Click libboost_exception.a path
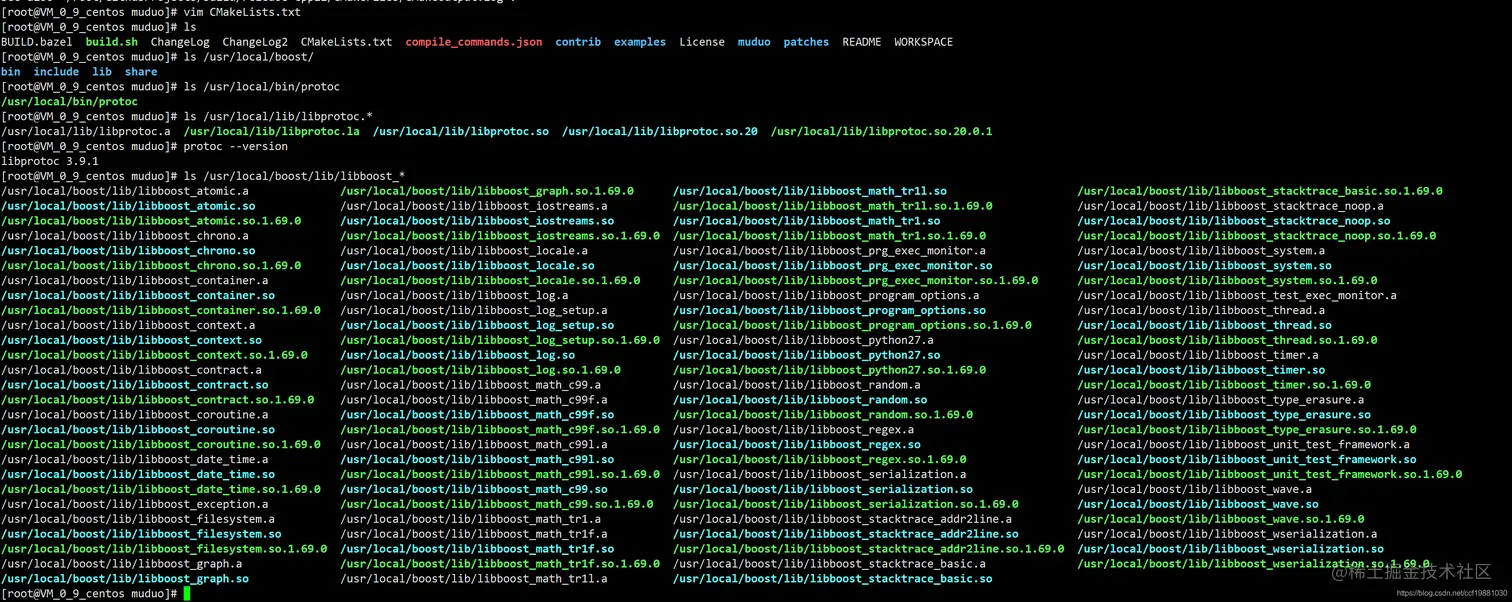This screenshot has width=1512, height=602. point(135,505)
